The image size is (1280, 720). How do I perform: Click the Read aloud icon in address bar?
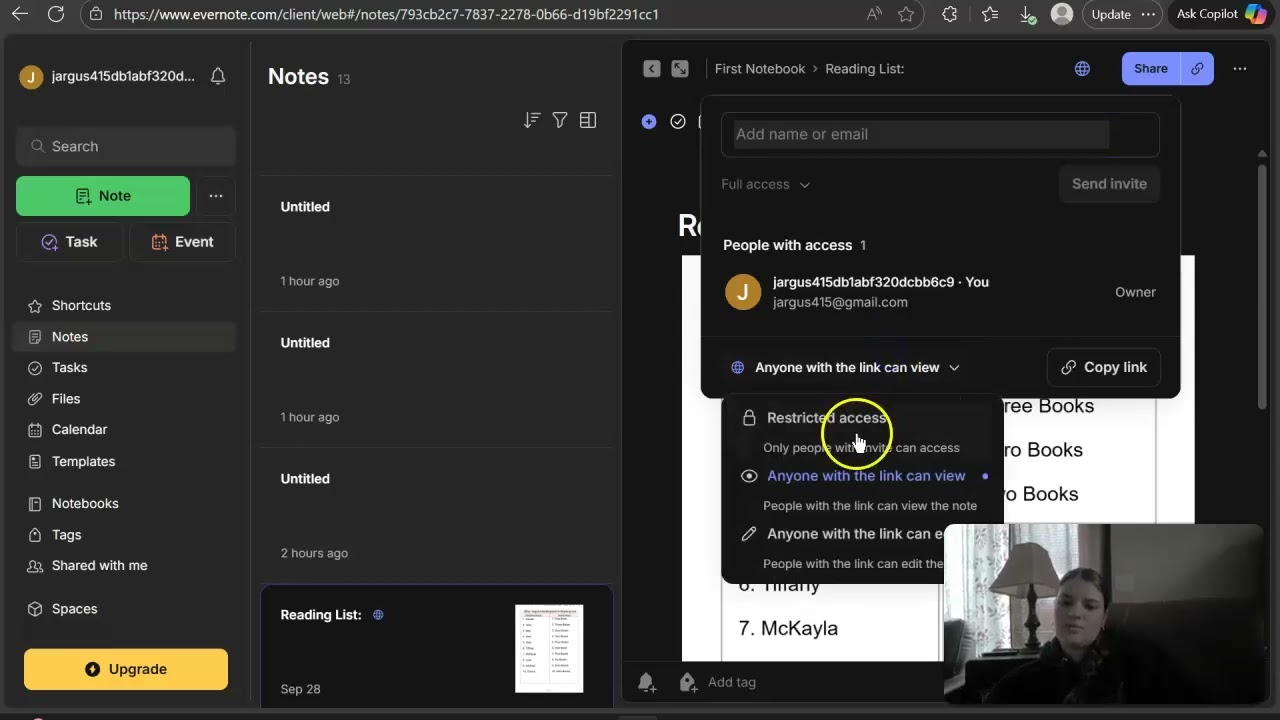tap(874, 14)
